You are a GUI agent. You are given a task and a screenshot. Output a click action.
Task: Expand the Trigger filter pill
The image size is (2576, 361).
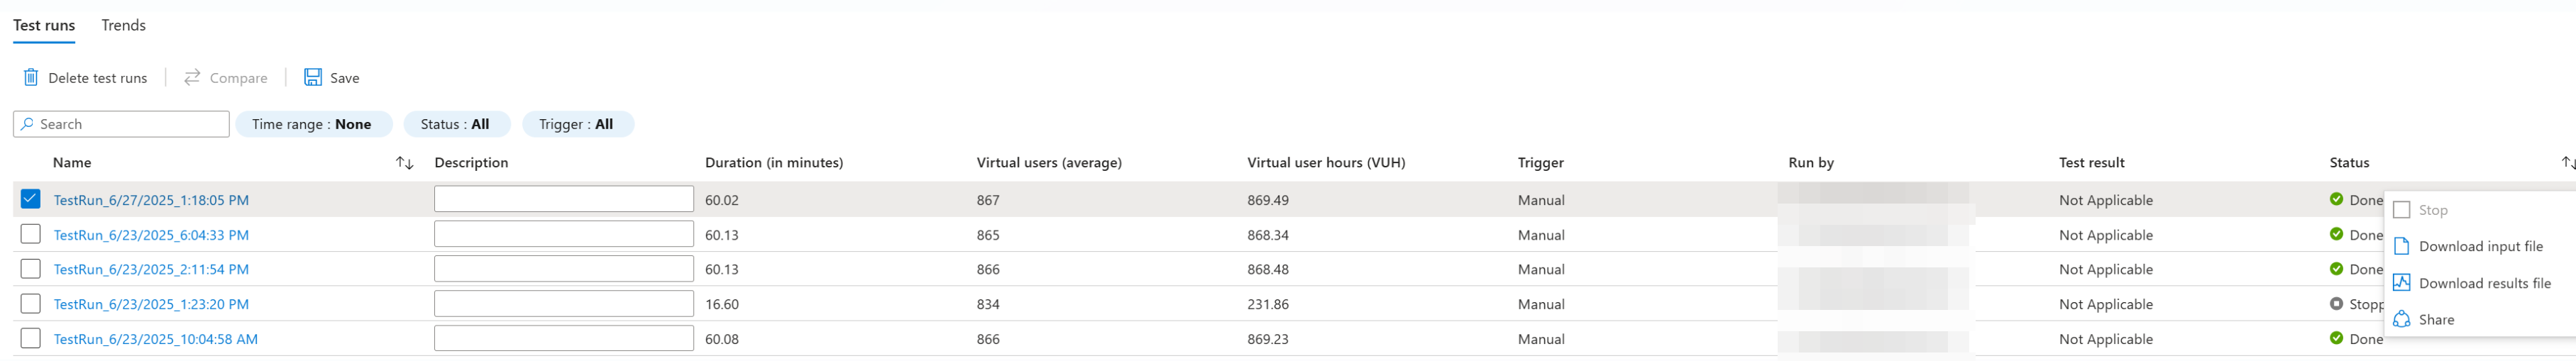(576, 124)
